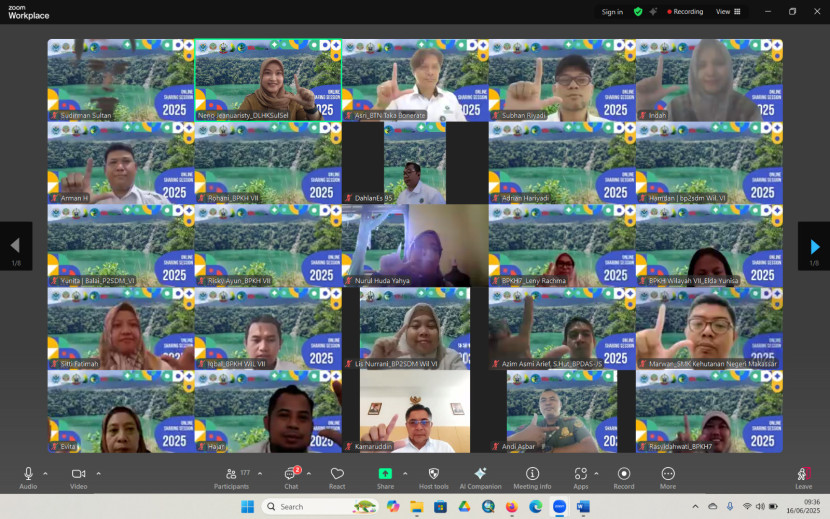This screenshot has width=830, height=519.
Task: Launch the AI Companion
Action: click(x=480, y=477)
